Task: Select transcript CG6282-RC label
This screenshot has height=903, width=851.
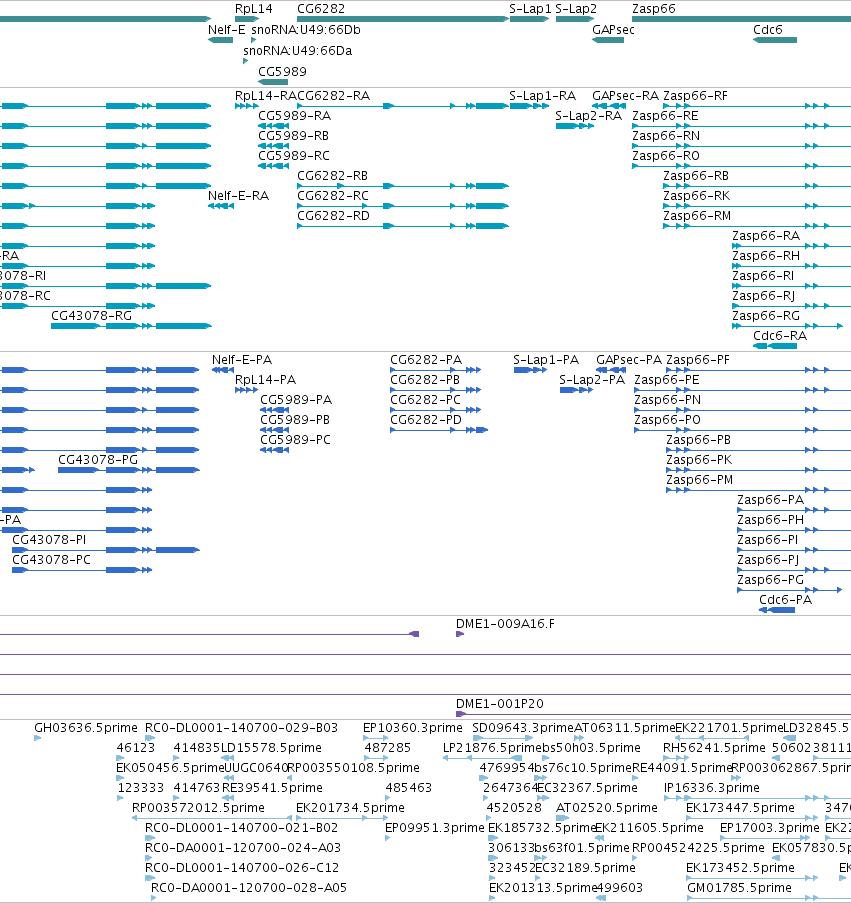Action: 333,196
